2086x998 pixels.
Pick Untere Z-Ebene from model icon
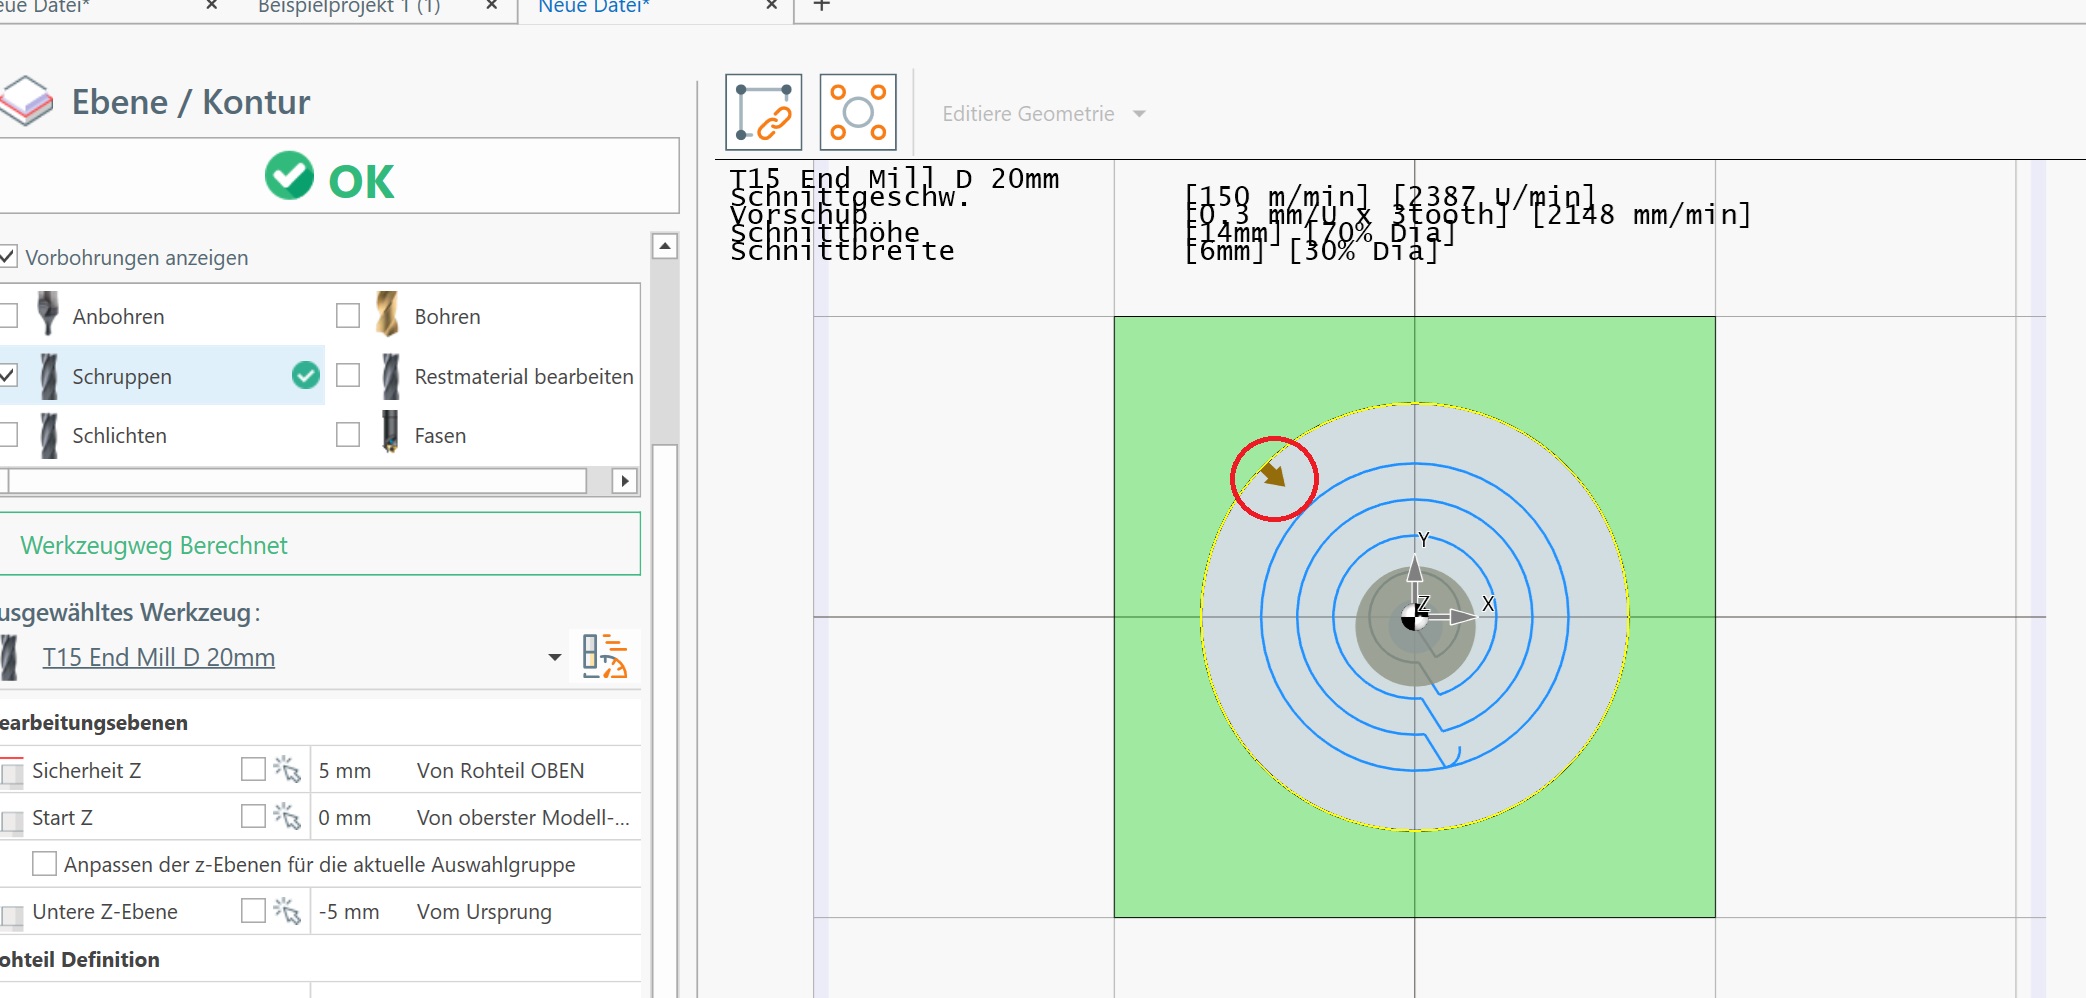coord(287,910)
